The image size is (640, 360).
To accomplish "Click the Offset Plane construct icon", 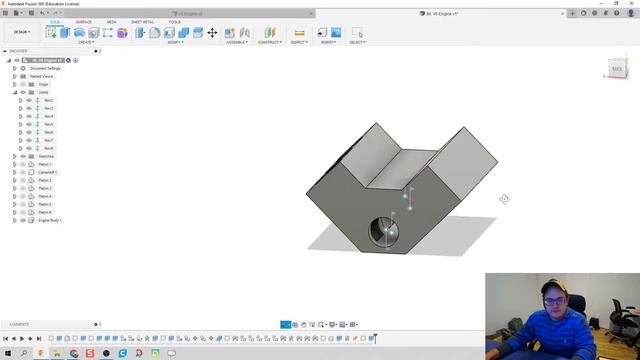I will pos(270,32).
